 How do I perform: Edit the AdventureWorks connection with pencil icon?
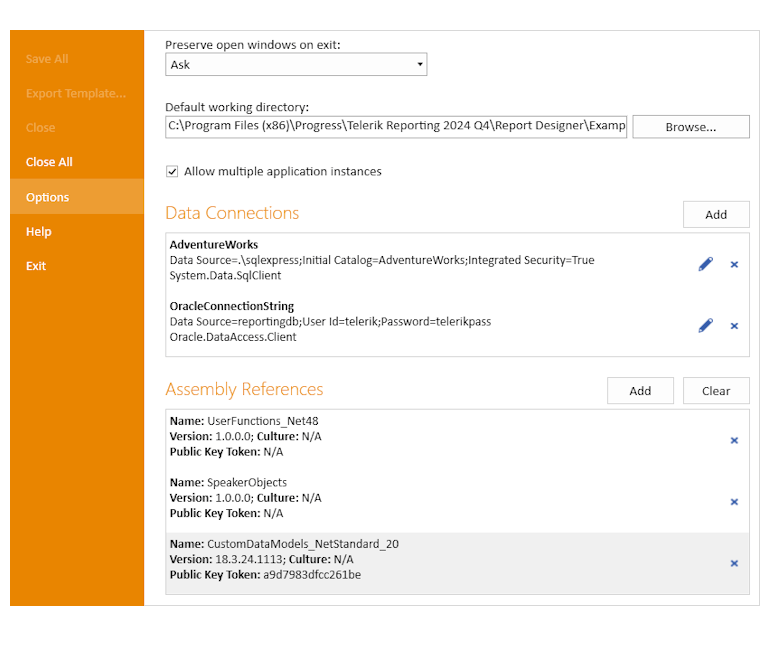[x=706, y=264]
